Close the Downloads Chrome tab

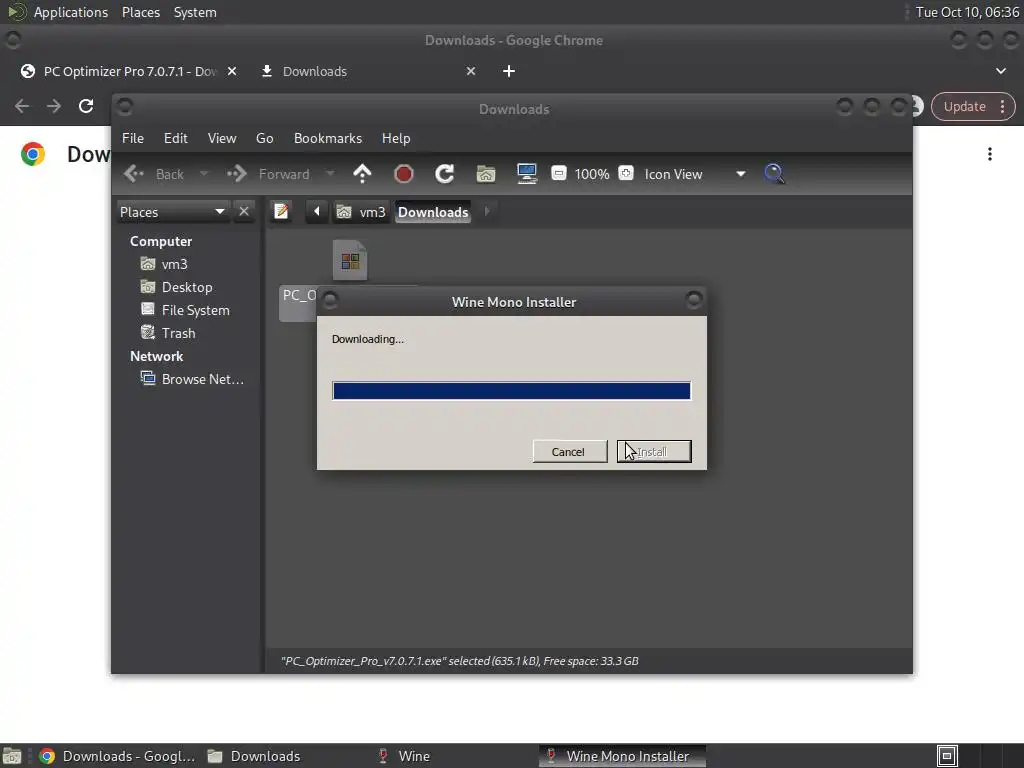click(x=471, y=71)
